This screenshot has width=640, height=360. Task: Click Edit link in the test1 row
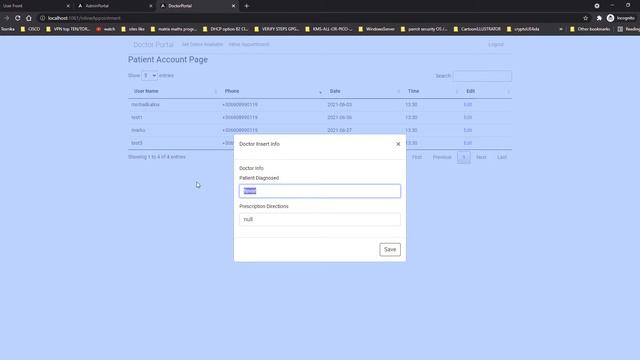pos(468,118)
